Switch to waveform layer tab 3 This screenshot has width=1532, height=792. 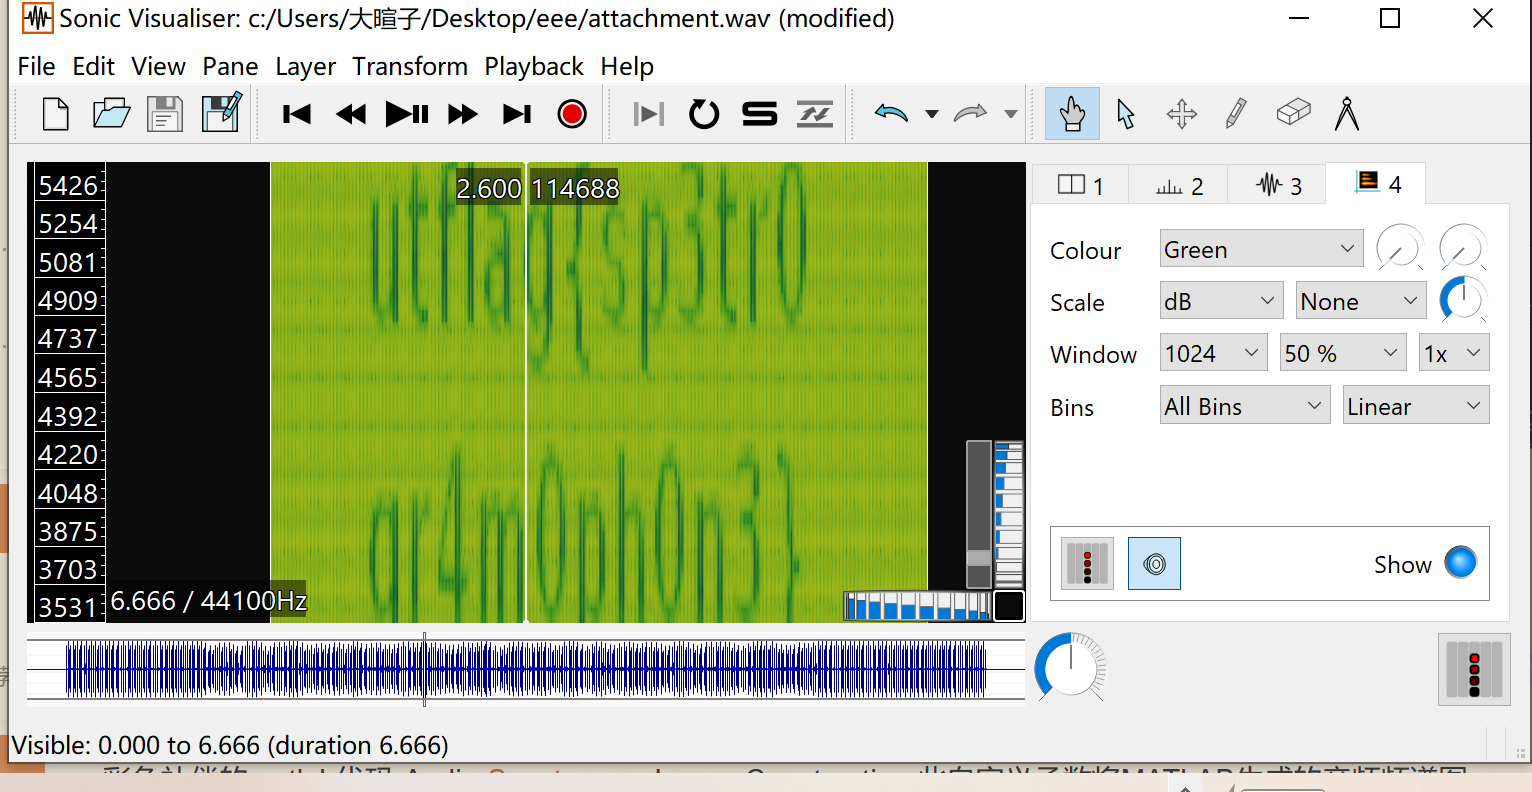point(1278,185)
